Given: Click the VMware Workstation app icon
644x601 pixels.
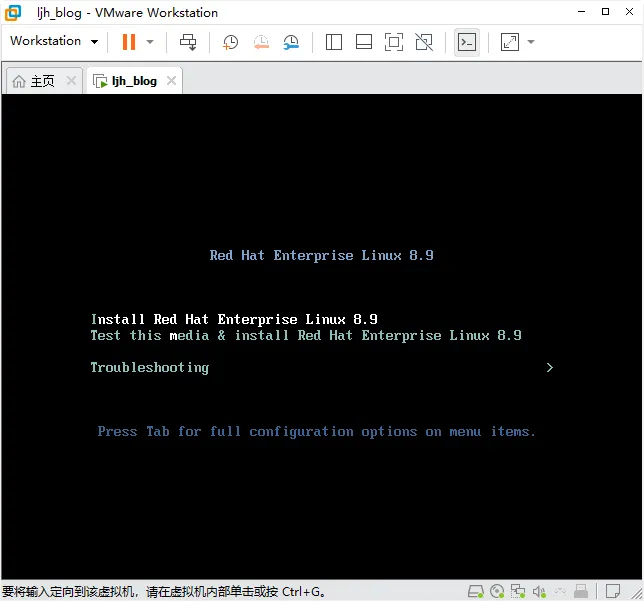Looking at the screenshot, I should (x=13, y=12).
